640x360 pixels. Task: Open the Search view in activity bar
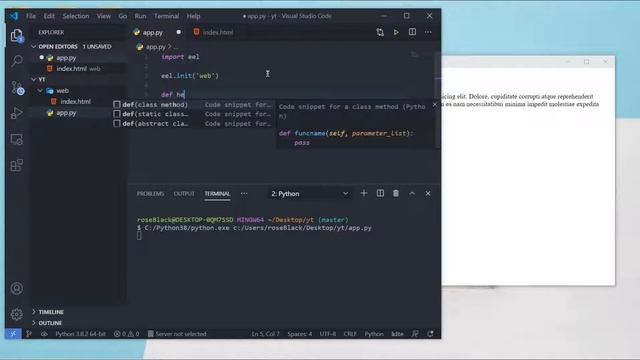click(17, 61)
